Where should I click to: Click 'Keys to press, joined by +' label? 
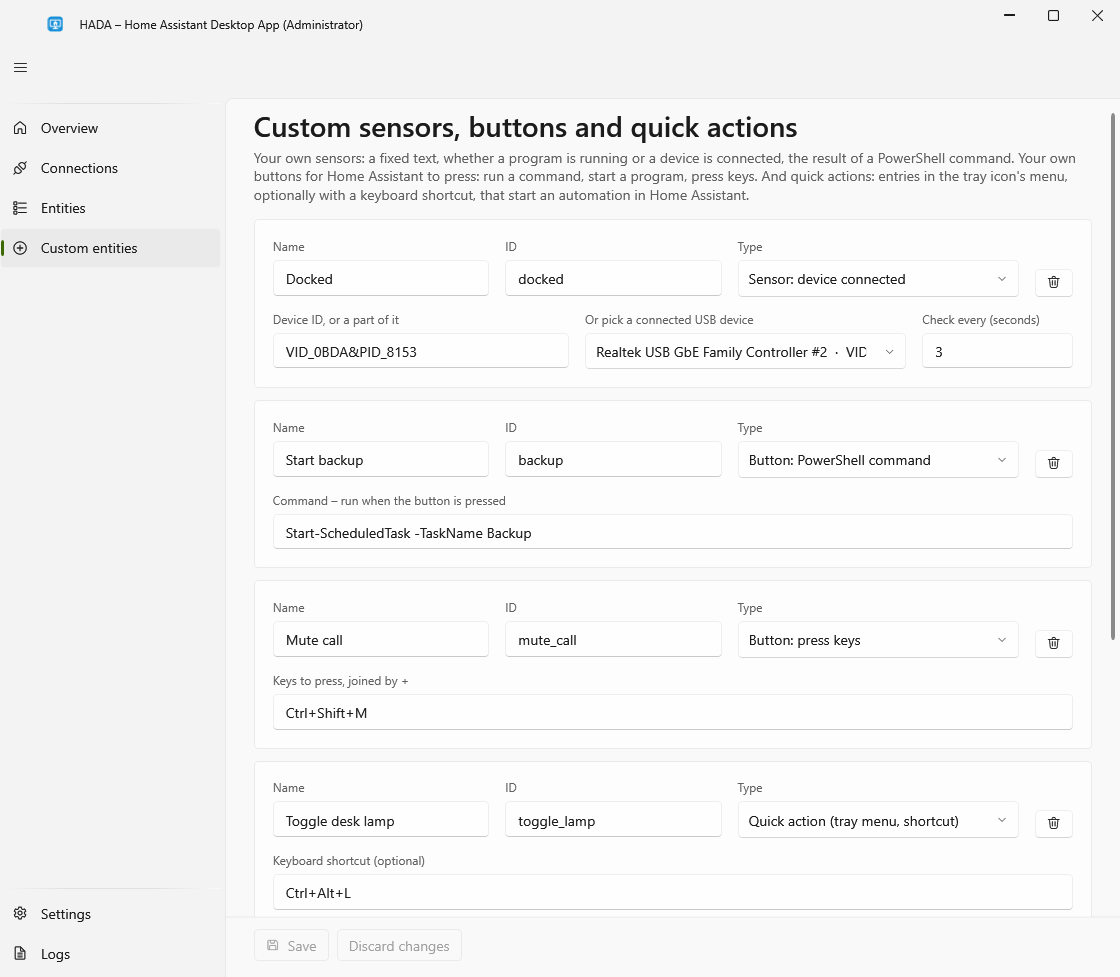[x=340, y=681]
